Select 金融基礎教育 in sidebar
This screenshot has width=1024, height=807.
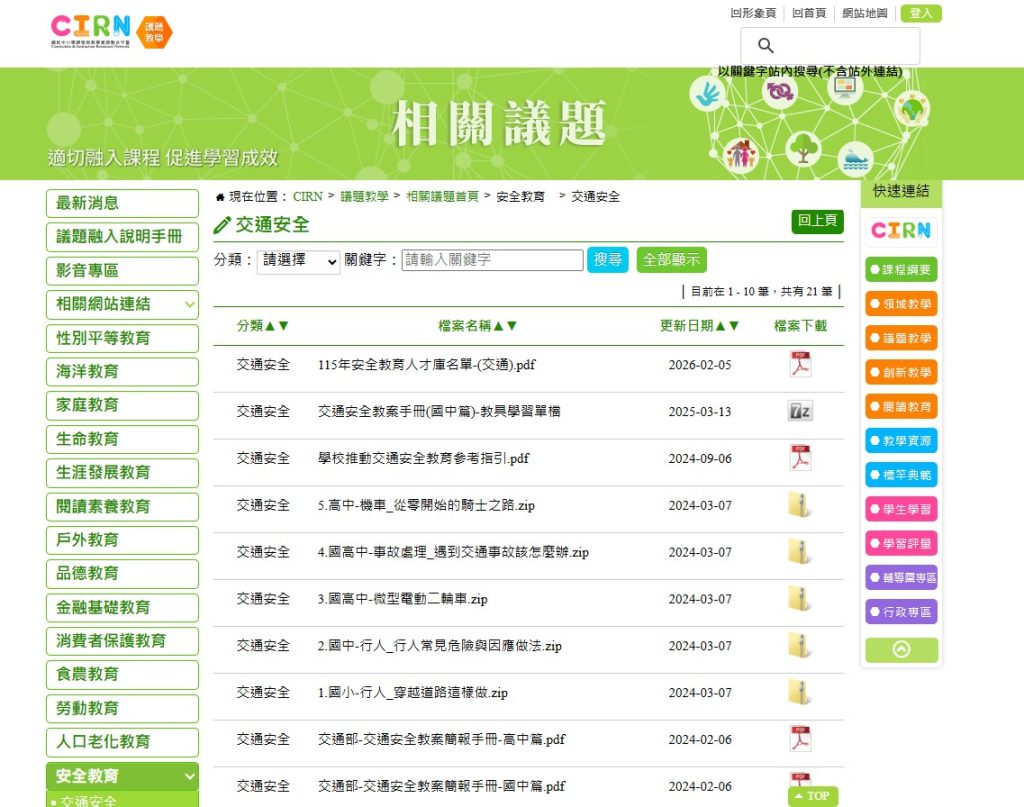pos(122,607)
